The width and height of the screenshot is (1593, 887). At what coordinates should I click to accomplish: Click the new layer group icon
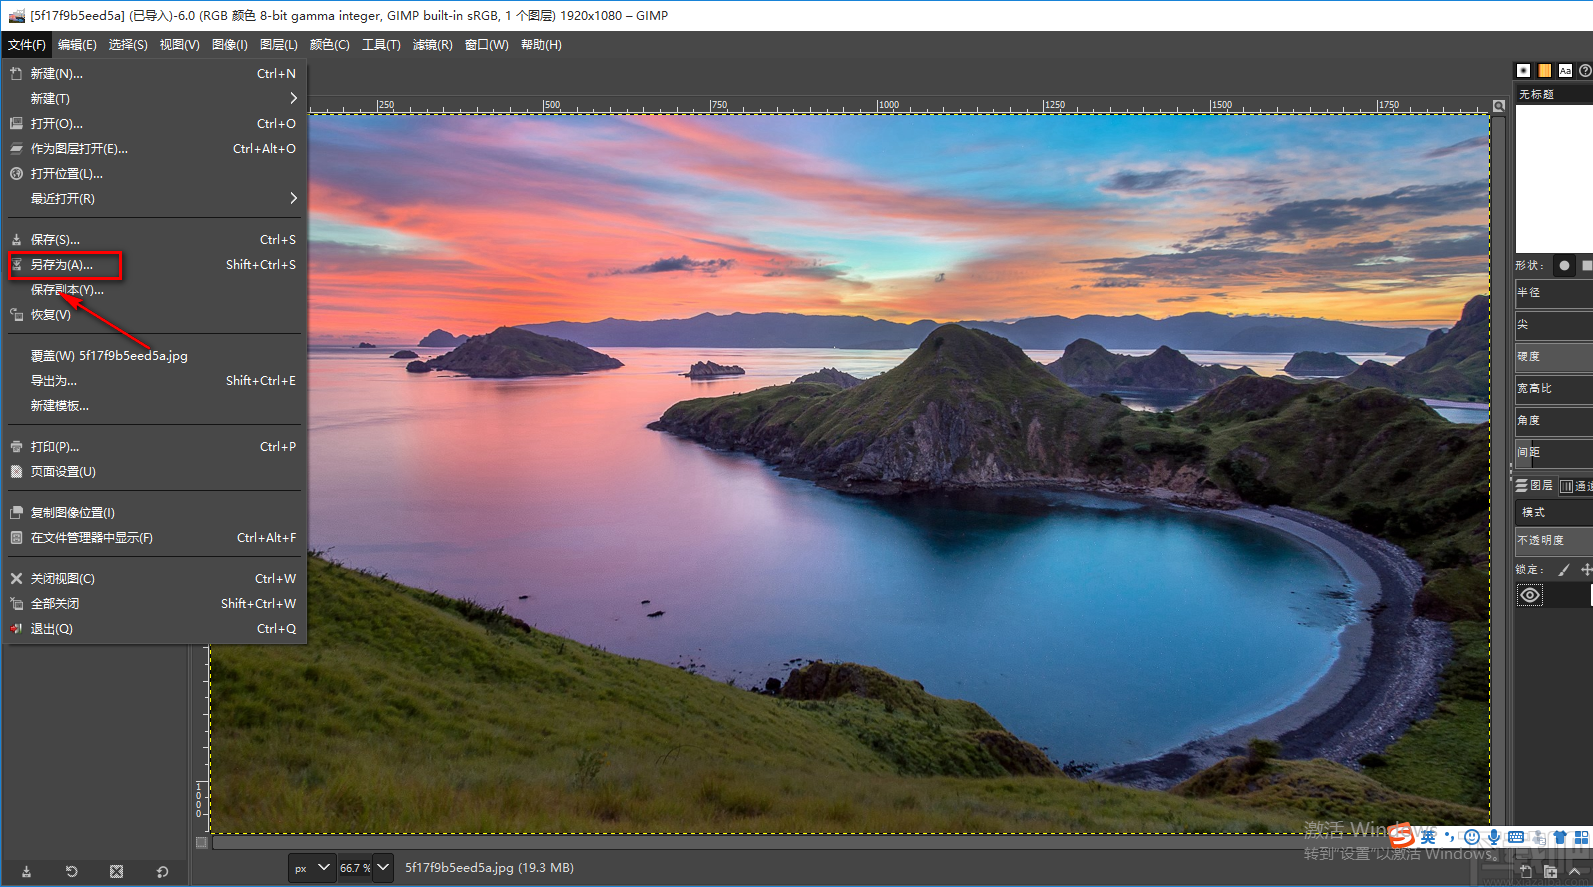tap(1550, 871)
